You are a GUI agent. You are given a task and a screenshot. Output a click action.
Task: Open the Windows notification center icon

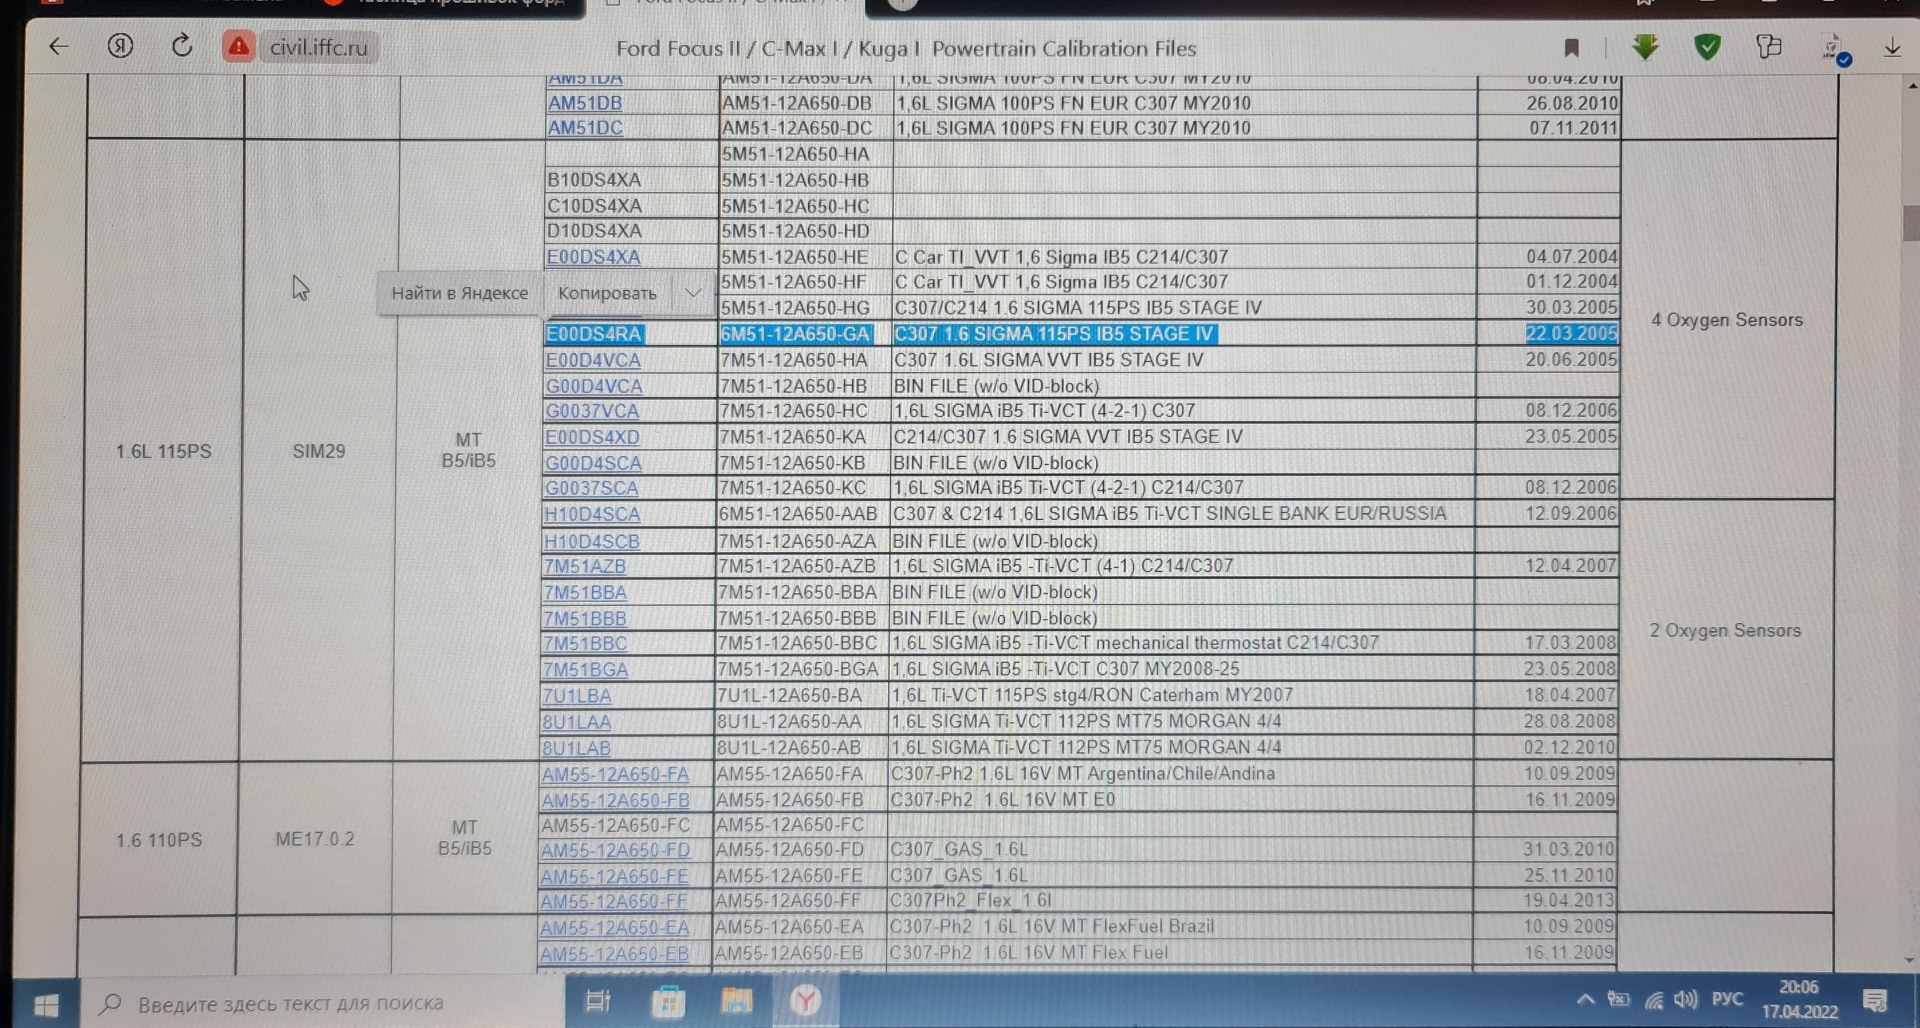tap(1876, 1001)
